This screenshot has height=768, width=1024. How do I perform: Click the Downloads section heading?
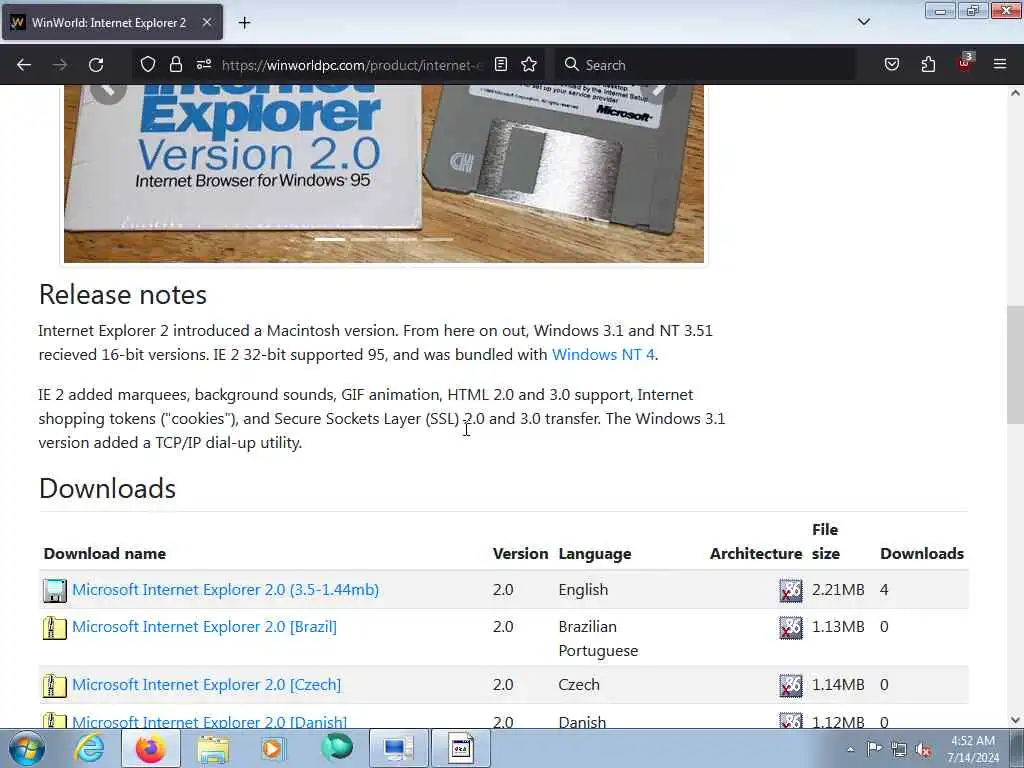click(107, 489)
